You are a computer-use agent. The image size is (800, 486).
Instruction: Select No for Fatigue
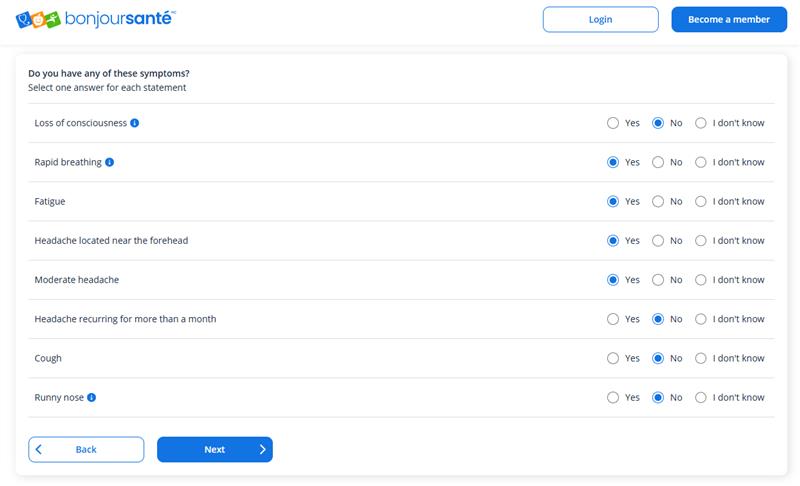[658, 201]
